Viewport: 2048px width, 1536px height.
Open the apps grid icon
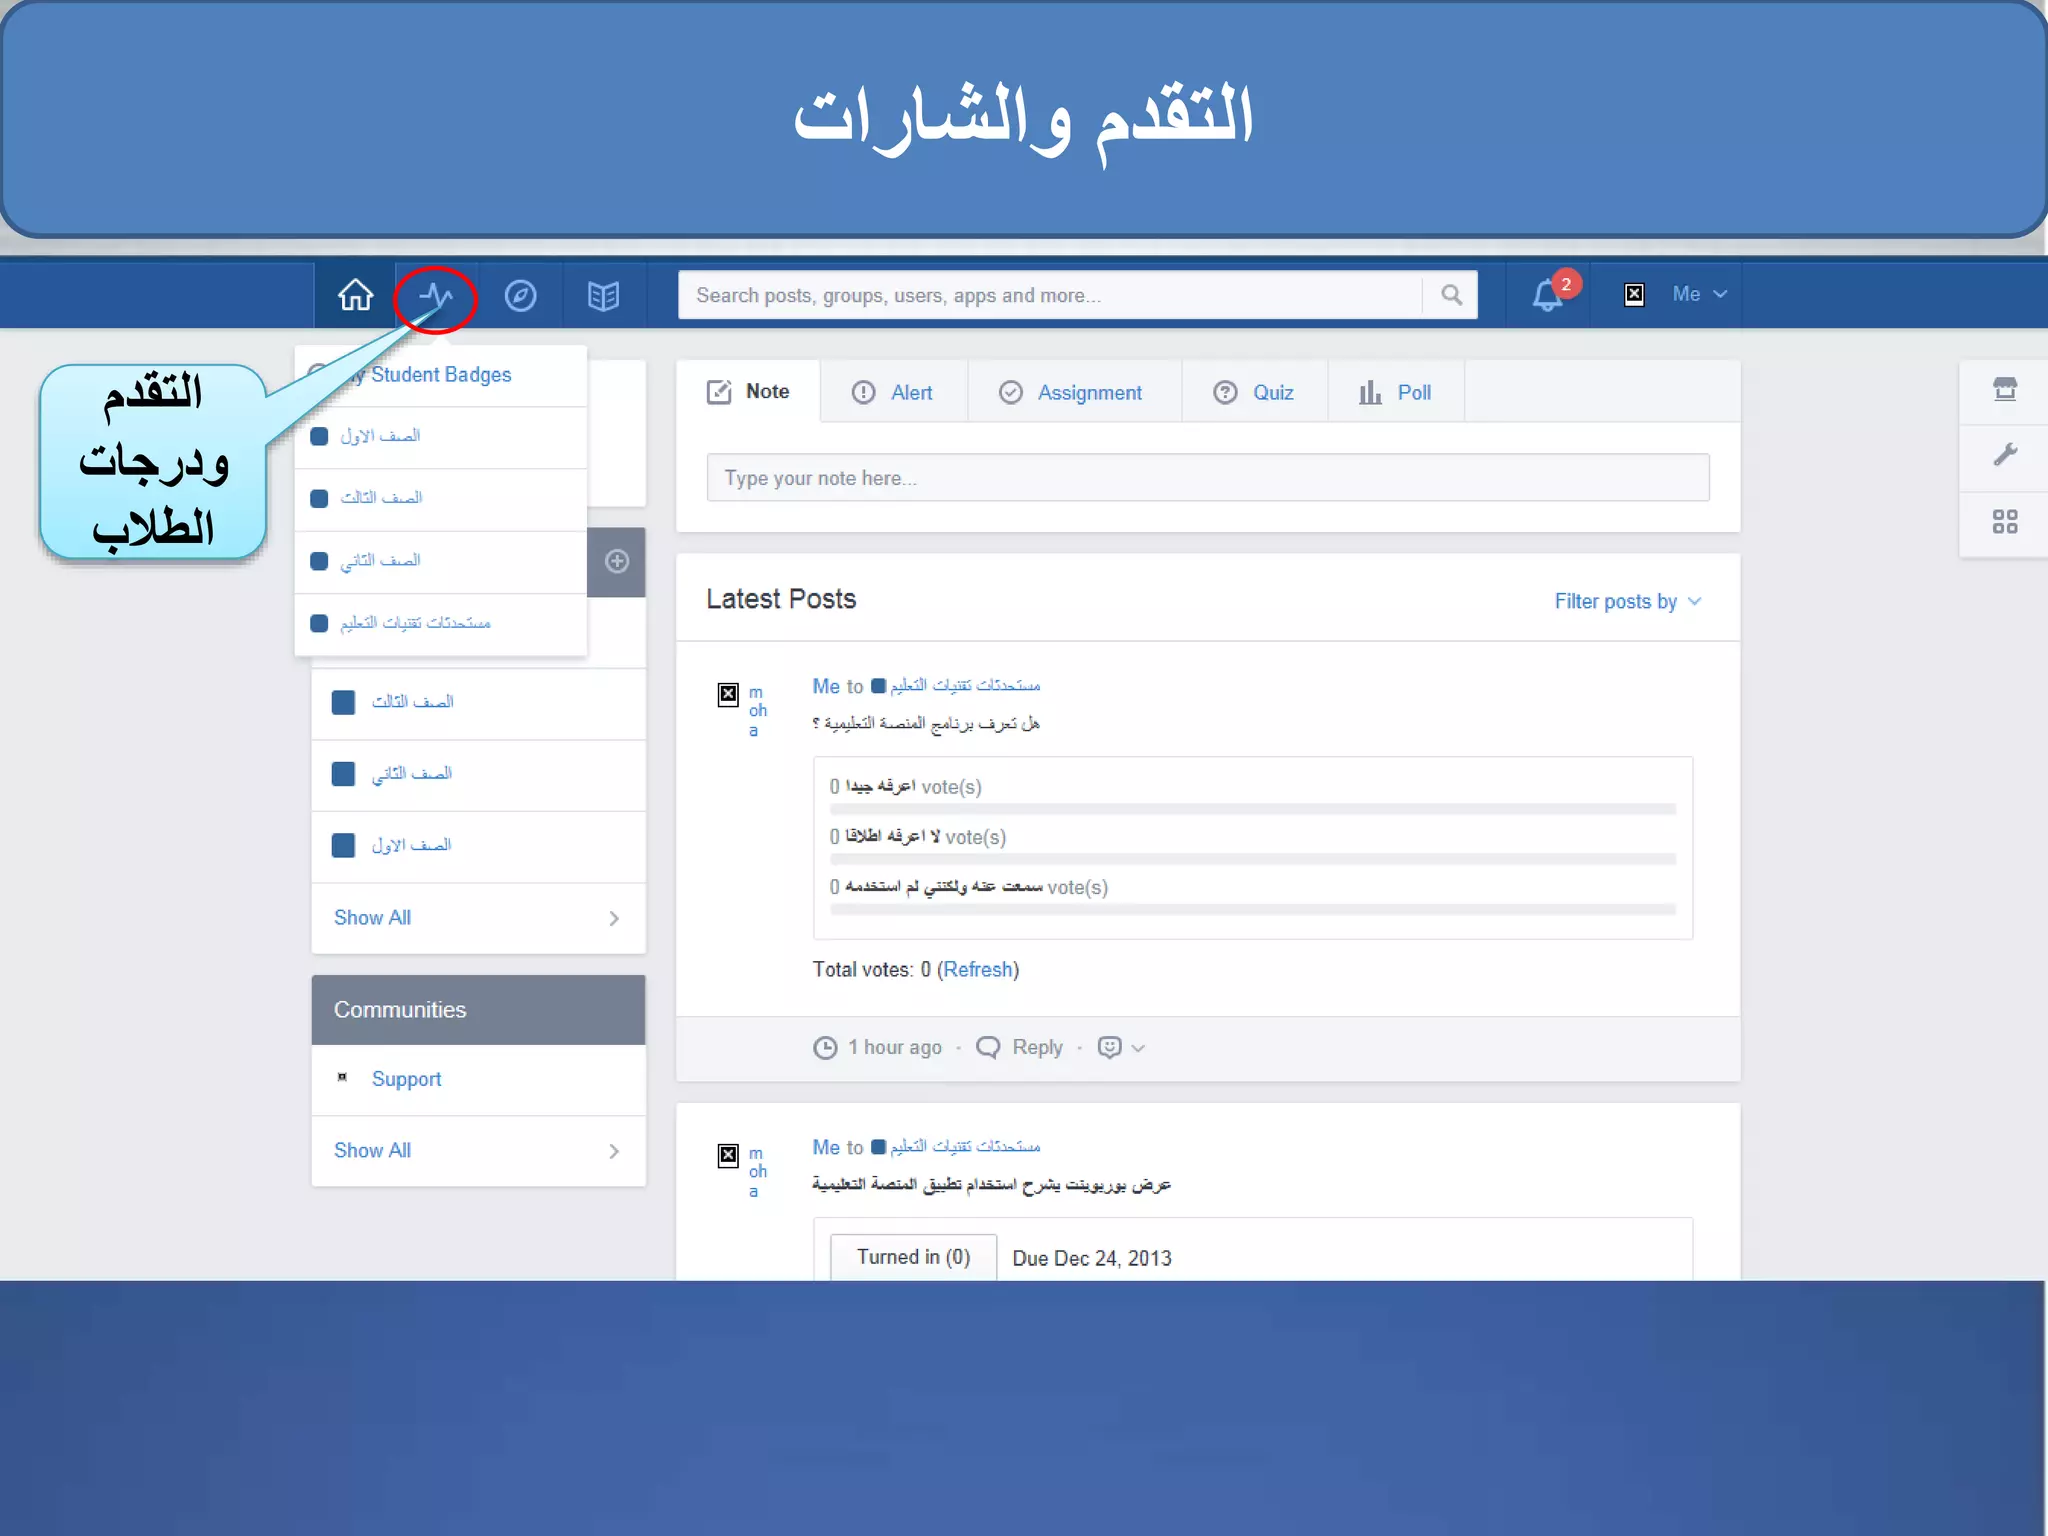tap(2004, 521)
